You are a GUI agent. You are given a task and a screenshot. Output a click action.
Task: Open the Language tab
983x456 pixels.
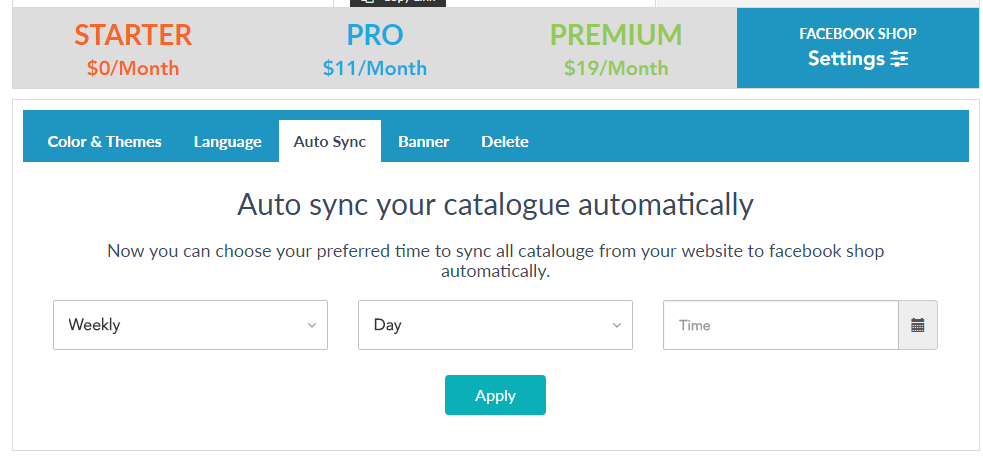(228, 142)
